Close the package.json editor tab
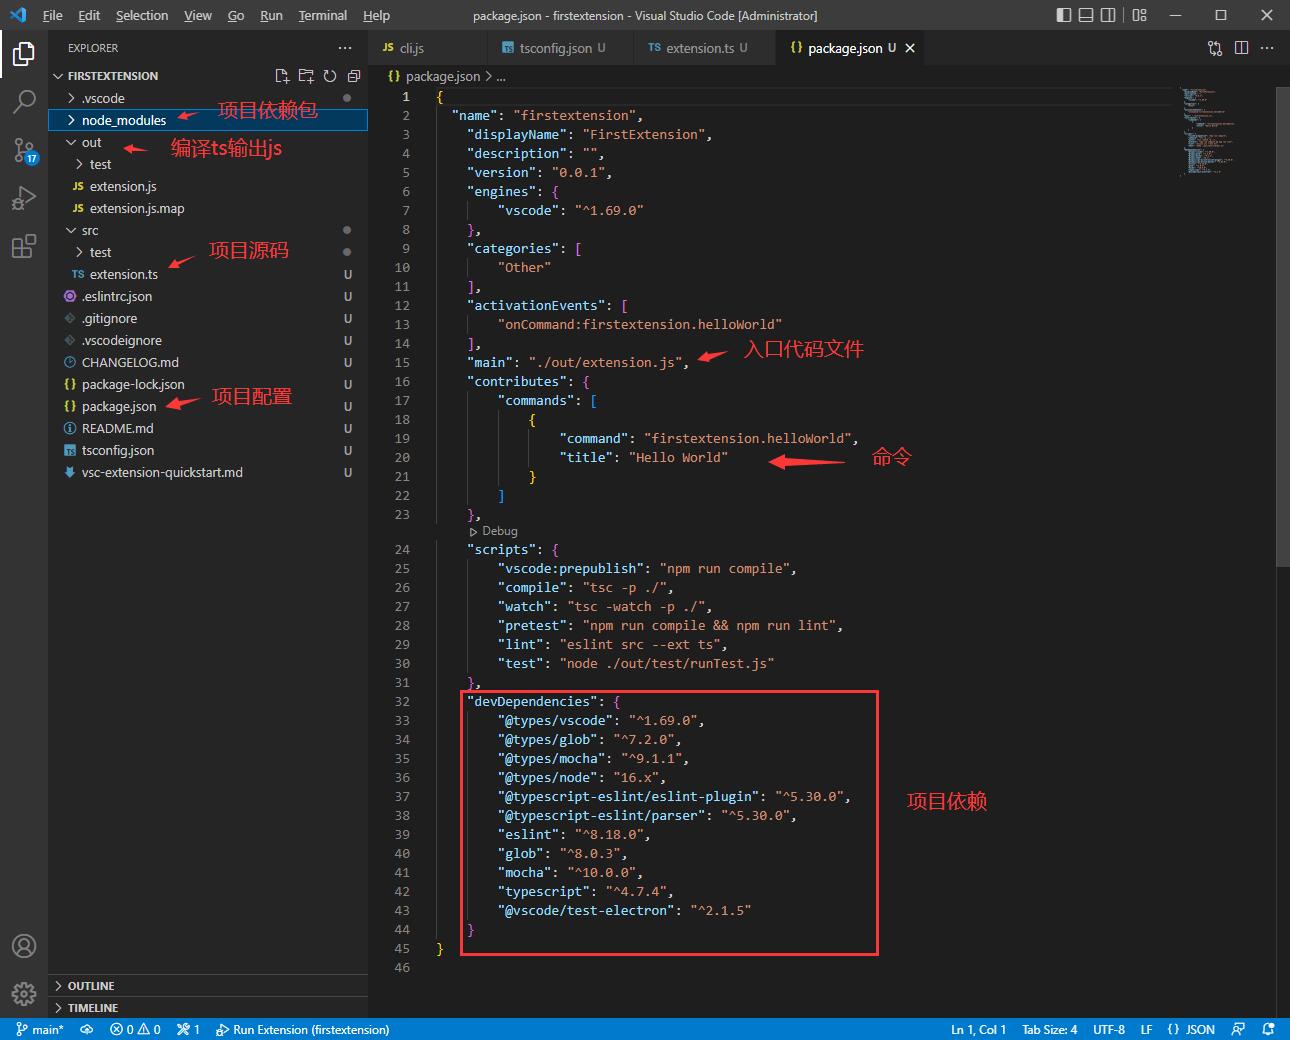The width and height of the screenshot is (1290, 1040). [x=910, y=48]
